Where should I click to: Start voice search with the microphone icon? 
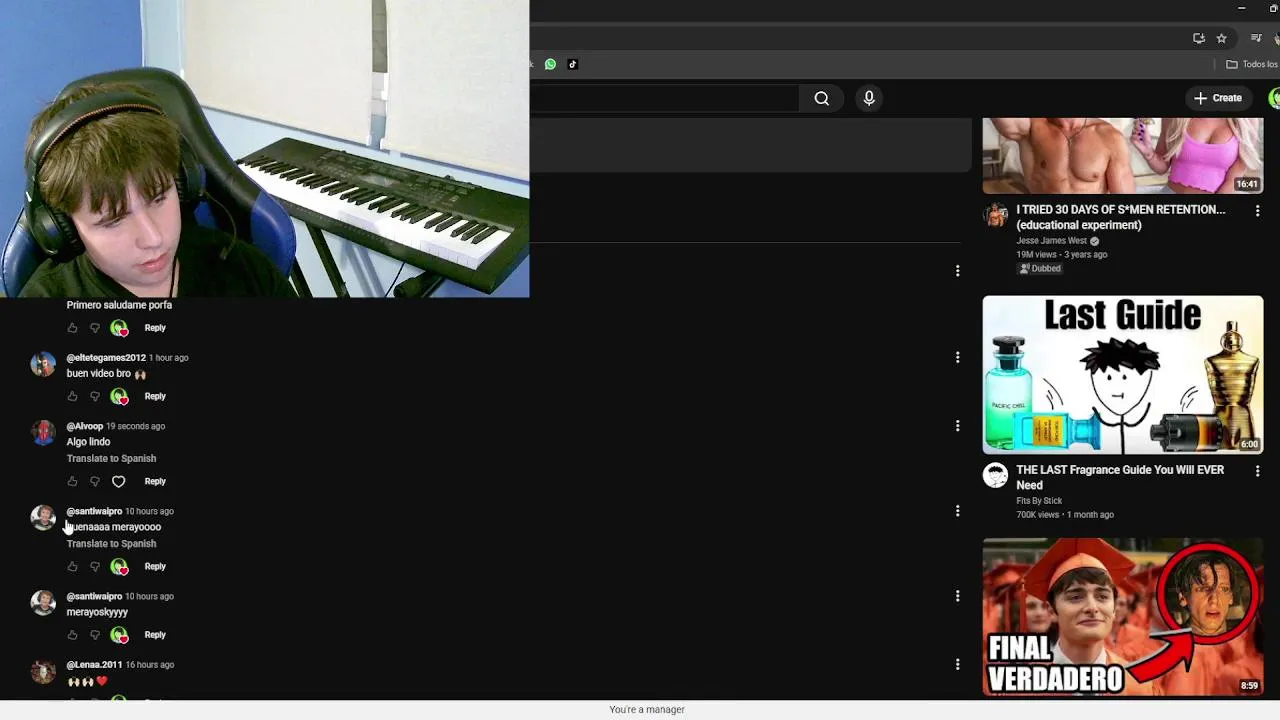tap(869, 98)
